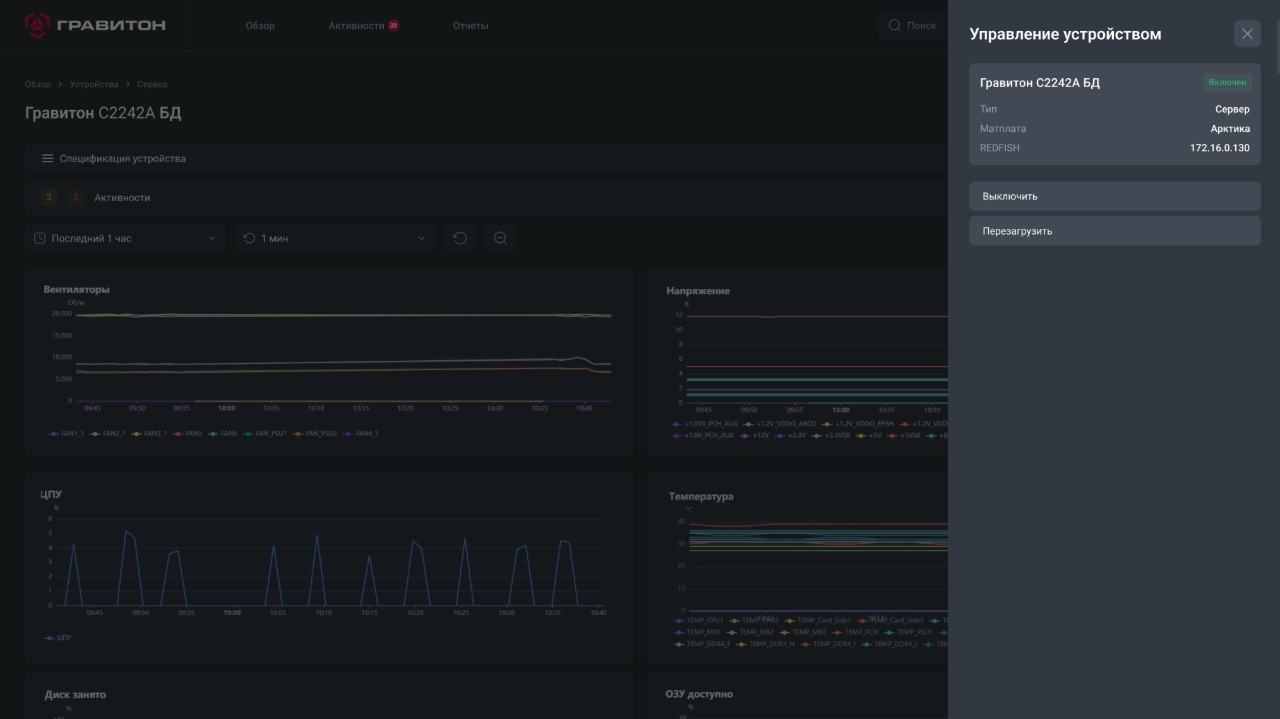
Task: Toggle FAN3_1 series in fans legend
Action: point(149,434)
